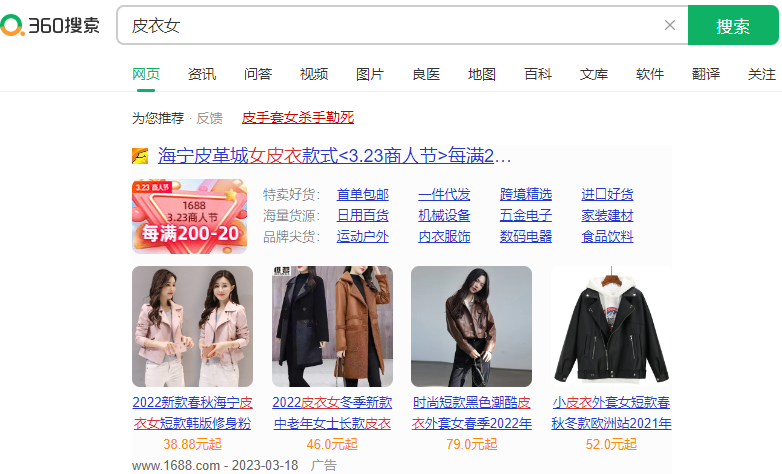Screen dimensions: 782x474
Task: Click the short brown leather jacket image
Action: tap(471, 326)
